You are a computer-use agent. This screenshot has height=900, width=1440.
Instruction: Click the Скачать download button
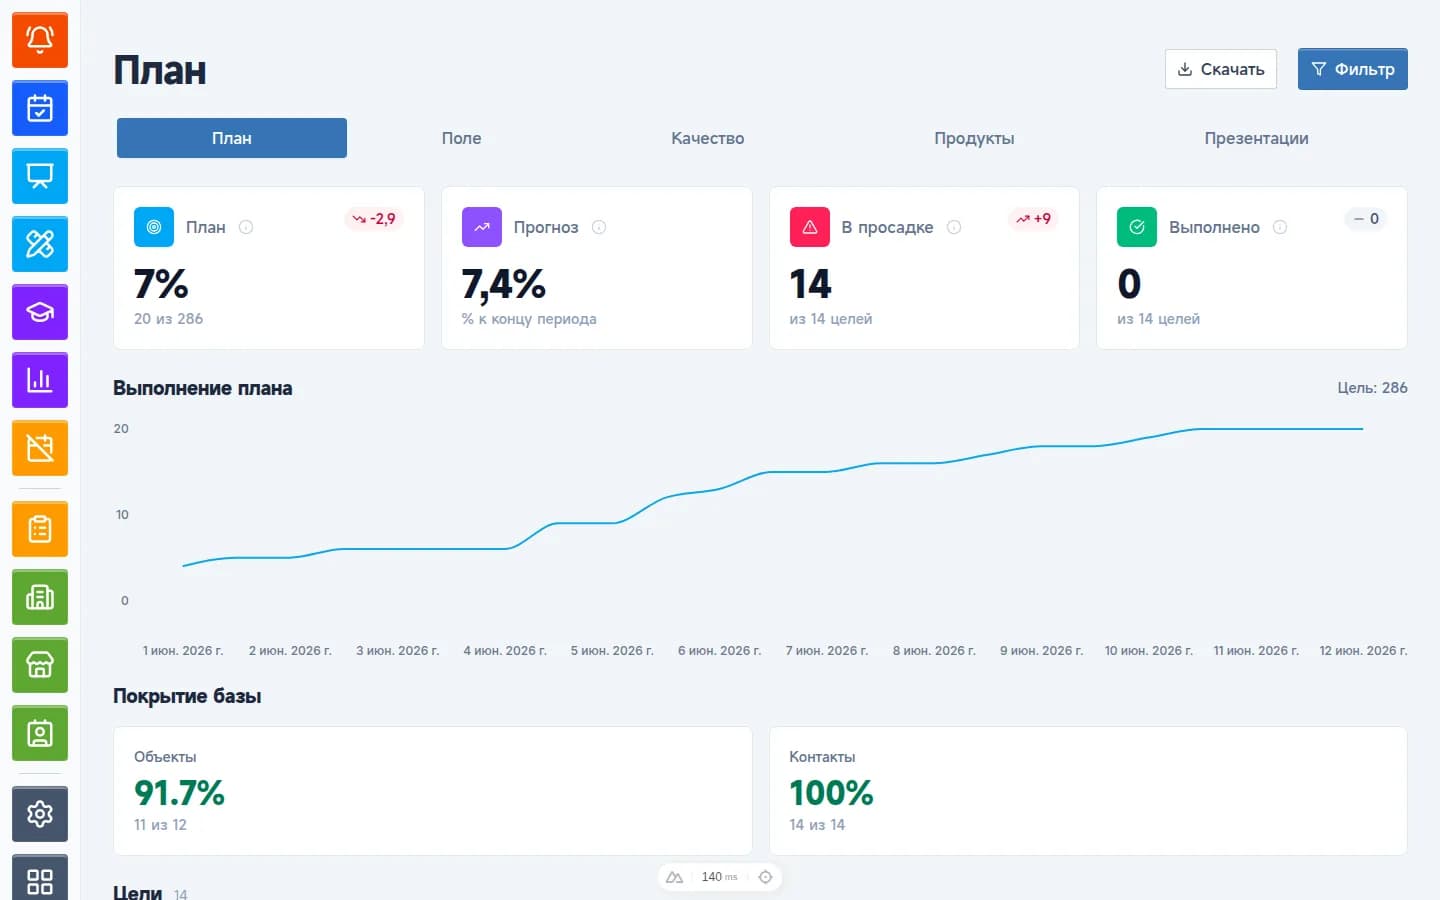coord(1221,69)
